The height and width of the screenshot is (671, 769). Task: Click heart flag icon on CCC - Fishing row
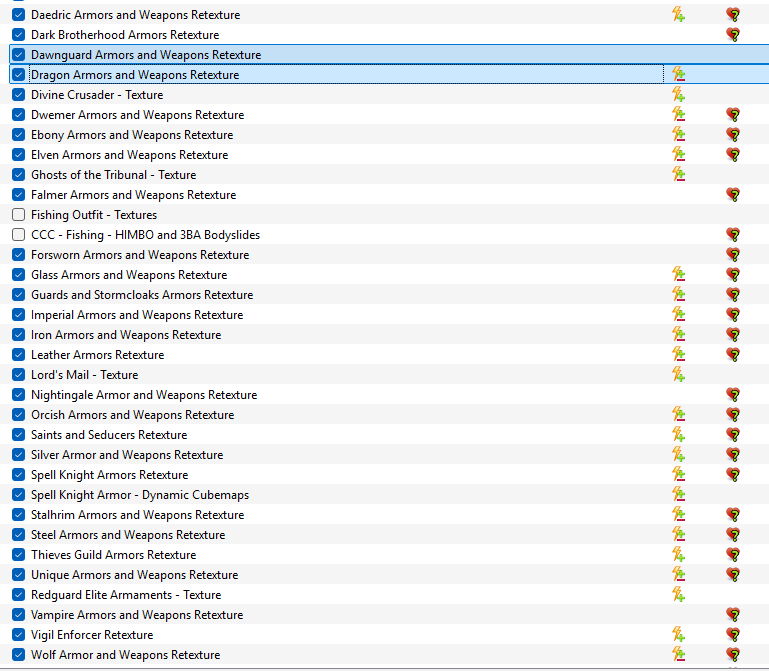pyautogui.click(x=733, y=235)
